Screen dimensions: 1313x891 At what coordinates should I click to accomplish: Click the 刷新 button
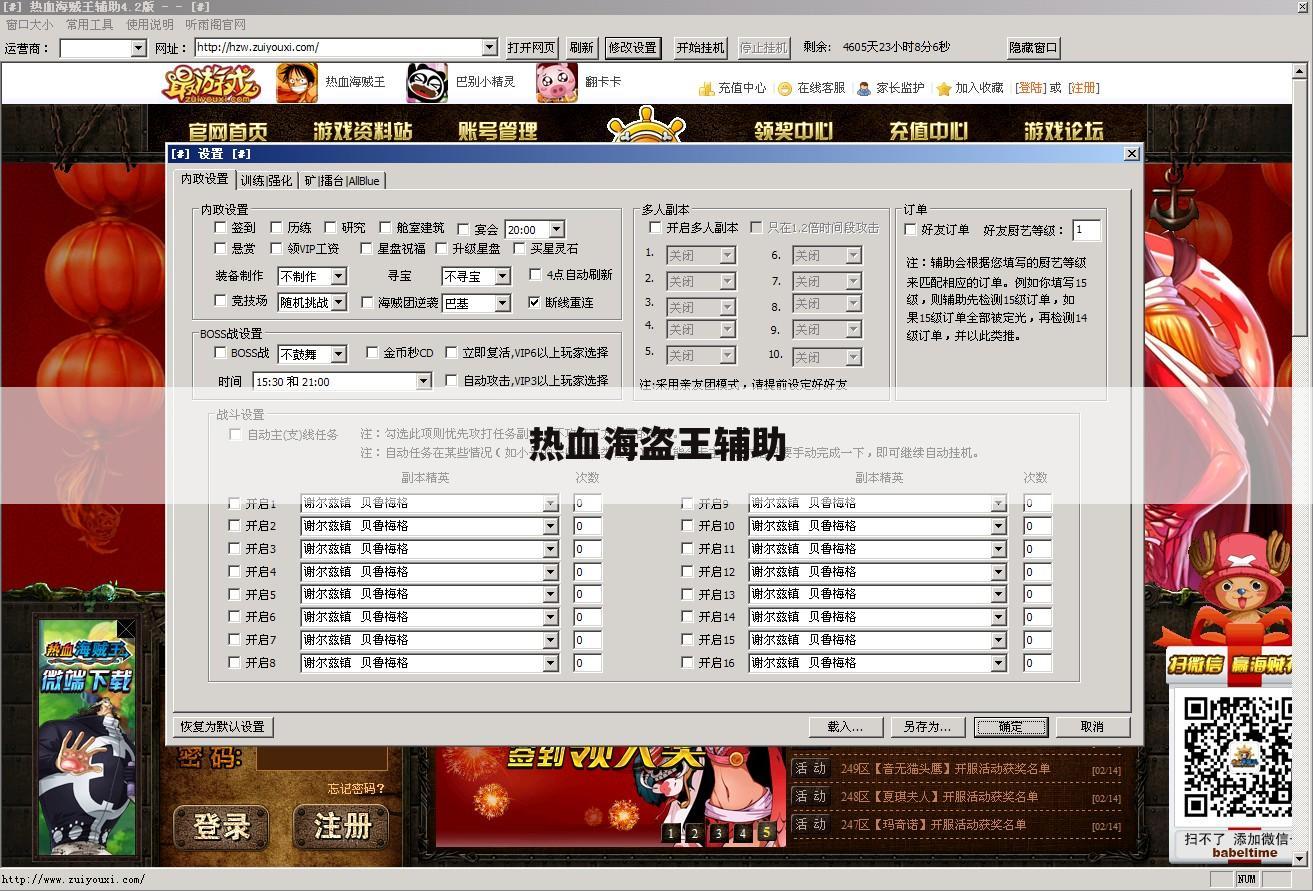tap(581, 48)
